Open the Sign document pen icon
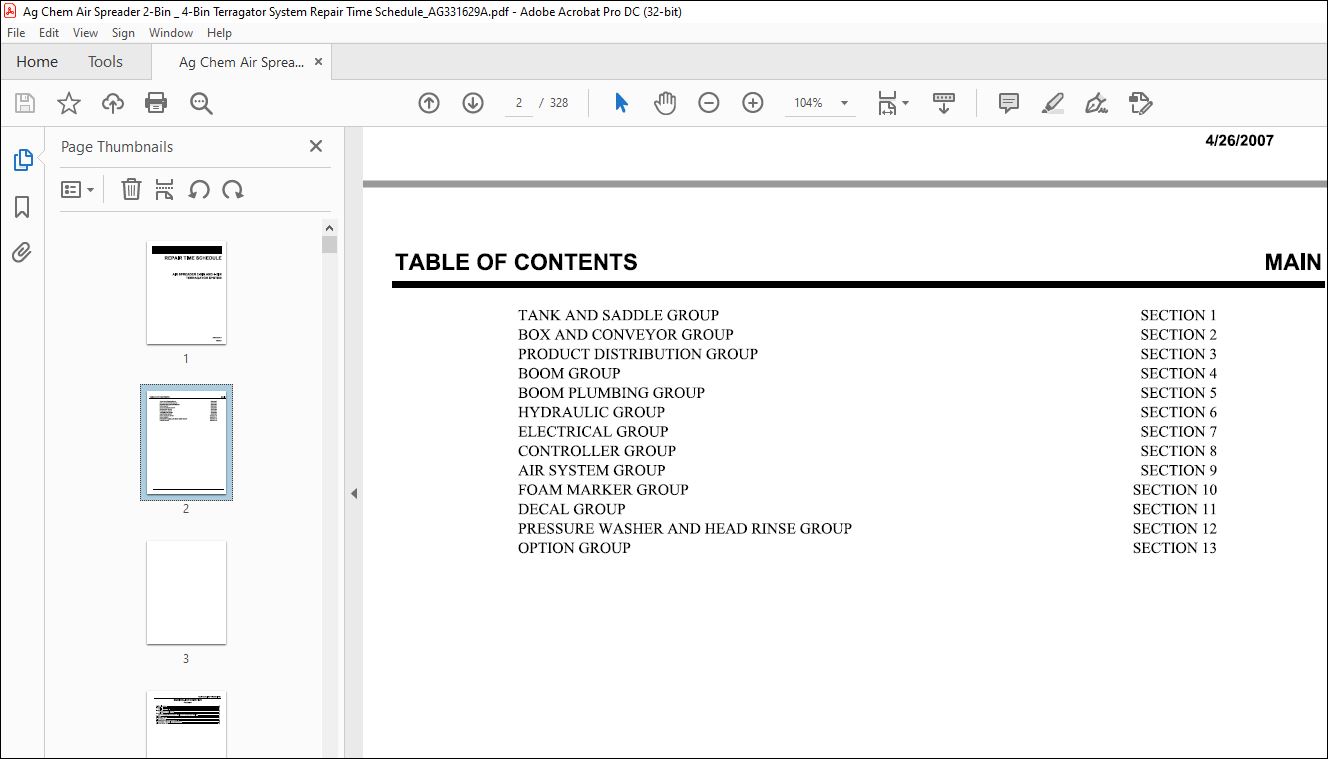This screenshot has height=759, width=1328. click(1096, 103)
